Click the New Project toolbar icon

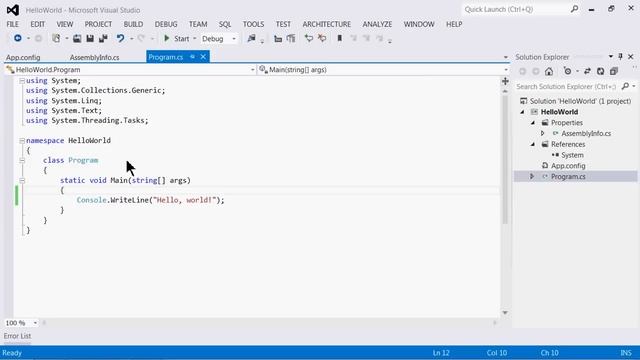pyautogui.click(x=56, y=38)
